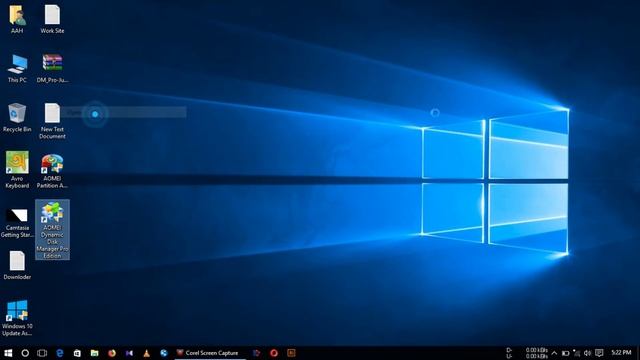This screenshot has height=360, width=640.
Task: Select the New Text Document icon
Action: [52, 121]
